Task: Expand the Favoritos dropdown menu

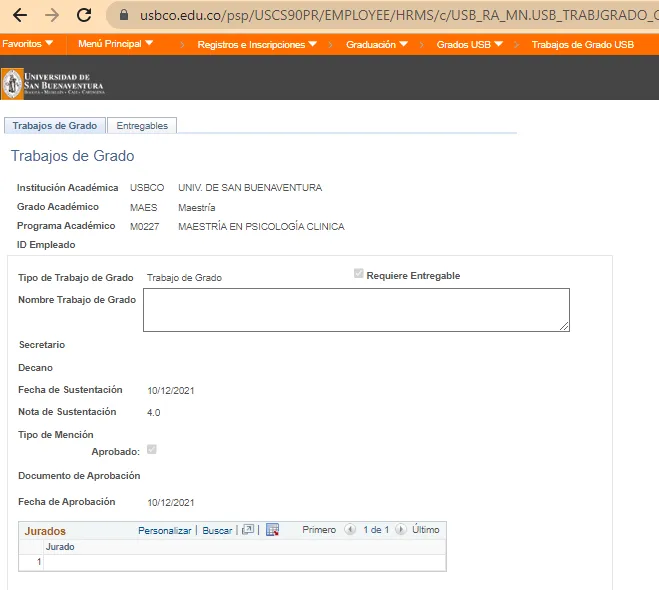Action: (28, 44)
